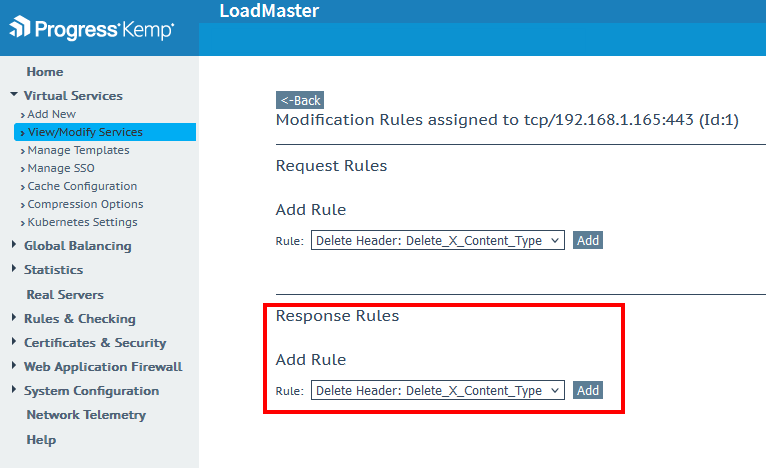Open the Help menu item
Screen dimensions: 766x468
(41, 440)
